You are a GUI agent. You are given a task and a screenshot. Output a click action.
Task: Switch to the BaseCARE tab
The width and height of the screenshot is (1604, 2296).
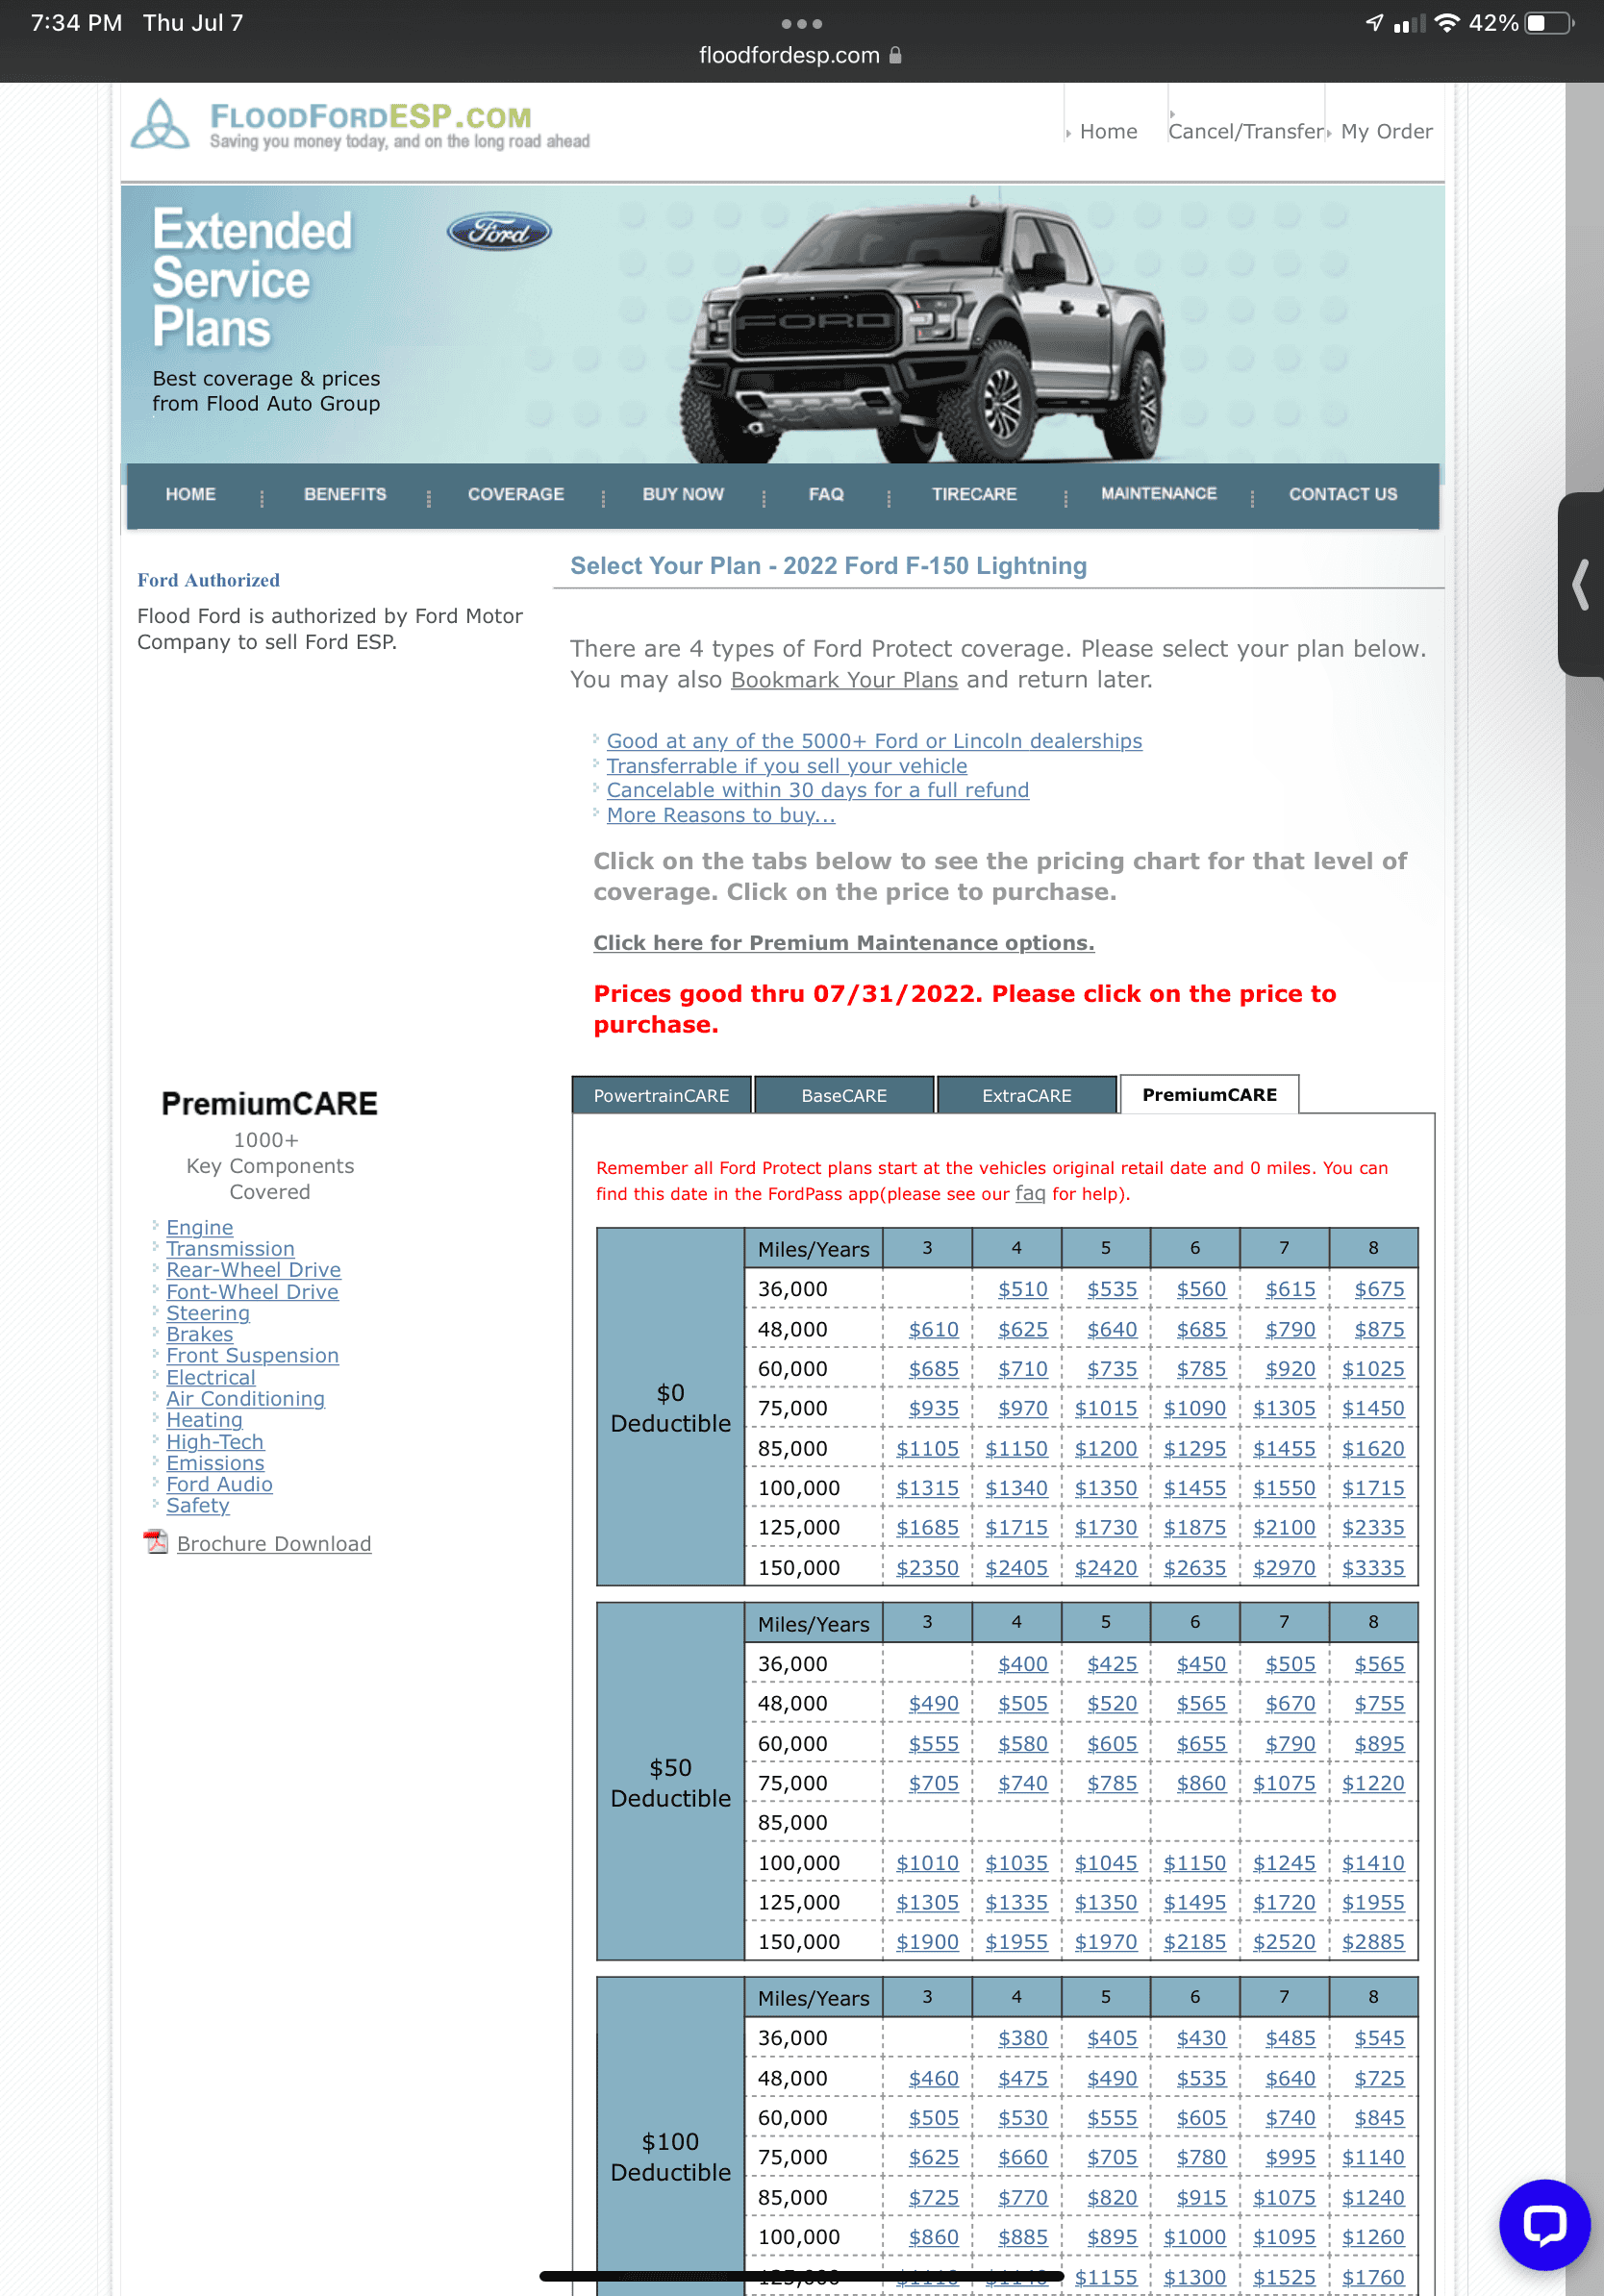844,1095
